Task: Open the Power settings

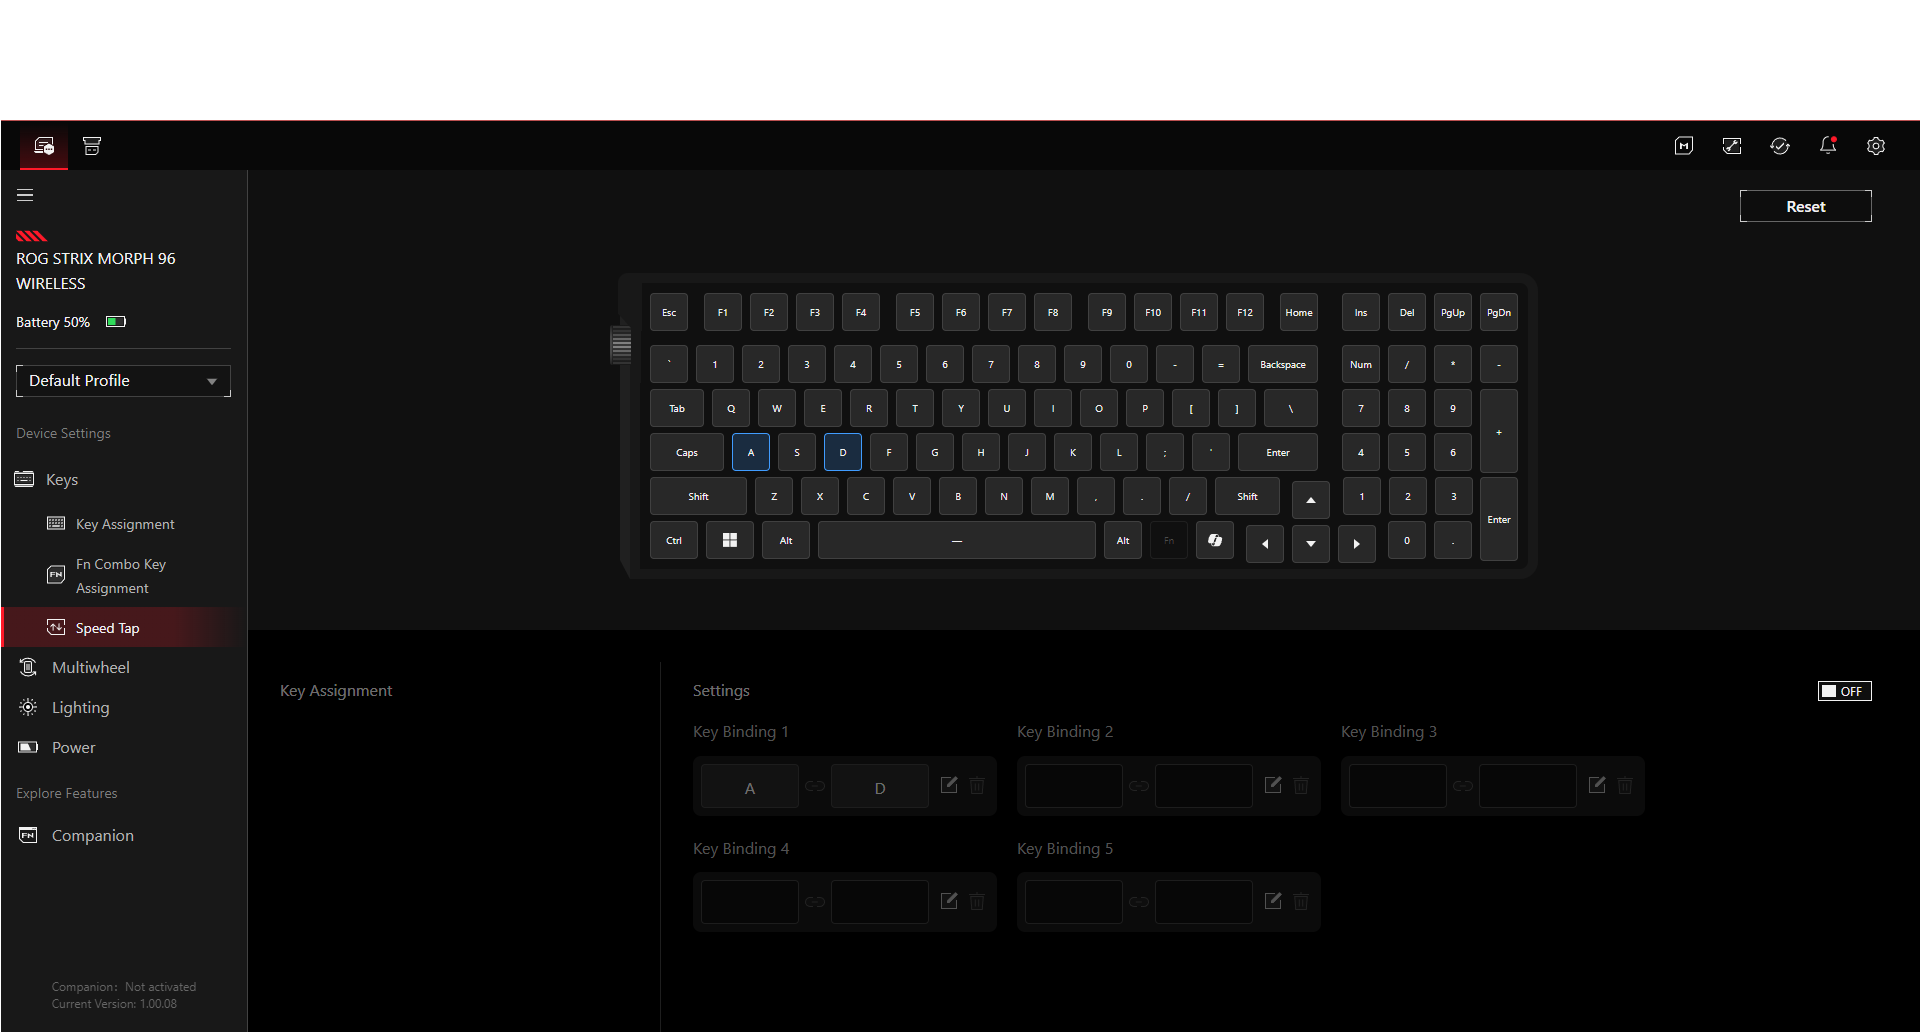Action: tap(73, 747)
